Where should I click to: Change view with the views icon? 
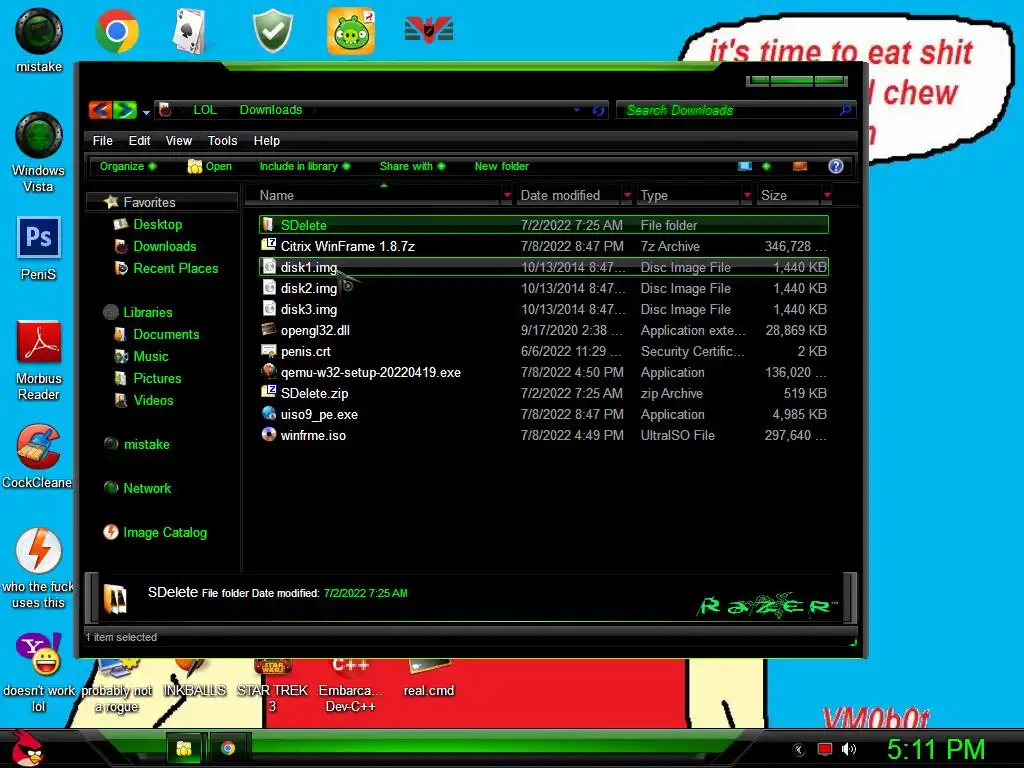[744, 166]
